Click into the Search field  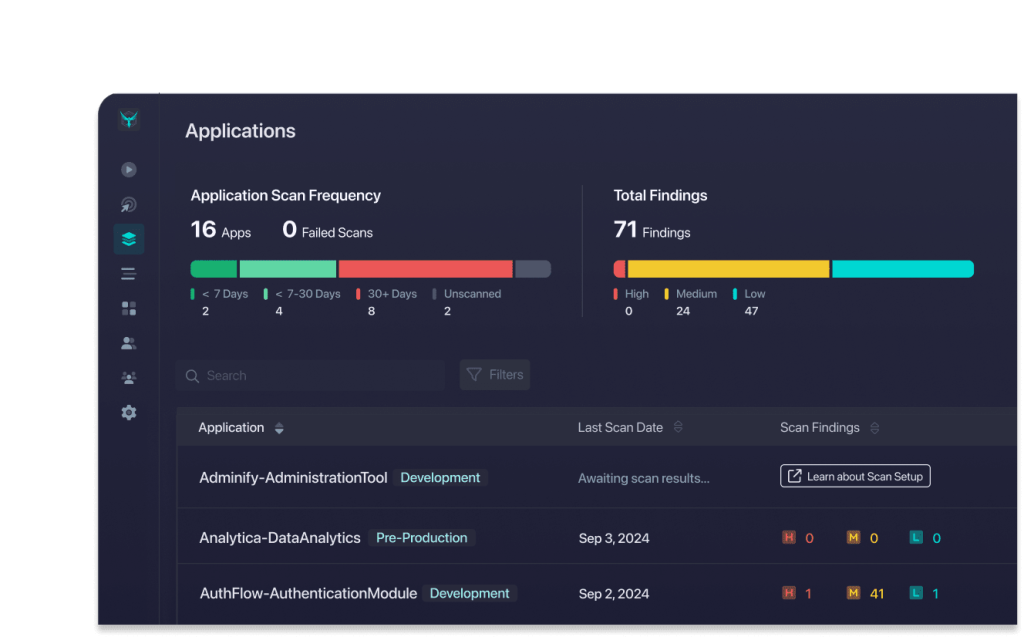pos(310,376)
